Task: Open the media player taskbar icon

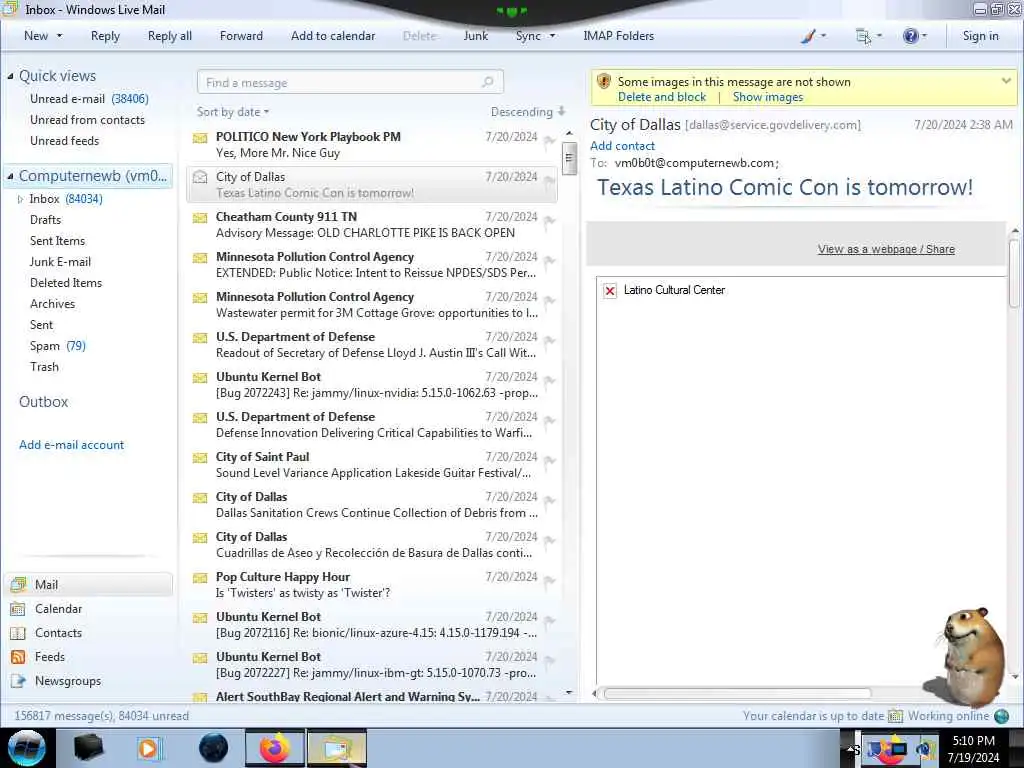Action: (x=148, y=748)
